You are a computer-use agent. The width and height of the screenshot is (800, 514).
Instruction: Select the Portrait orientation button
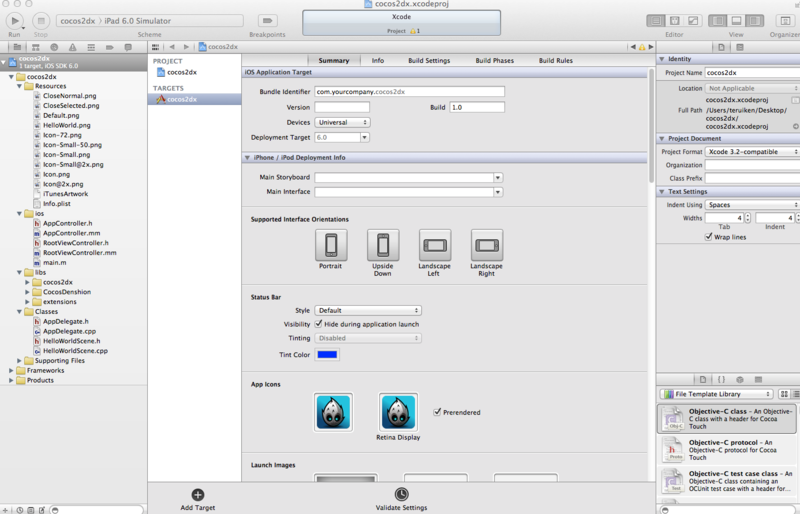tap(331, 245)
